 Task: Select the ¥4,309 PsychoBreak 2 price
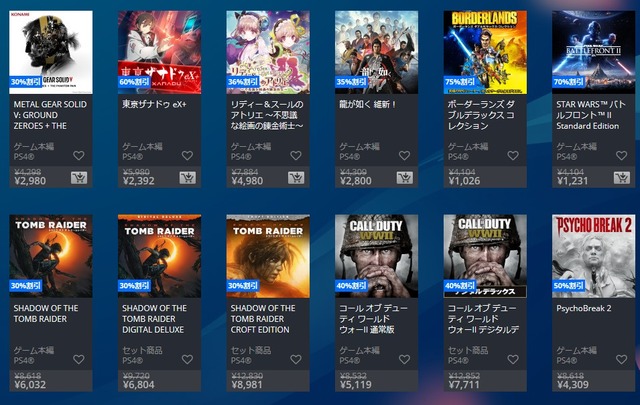573,385
